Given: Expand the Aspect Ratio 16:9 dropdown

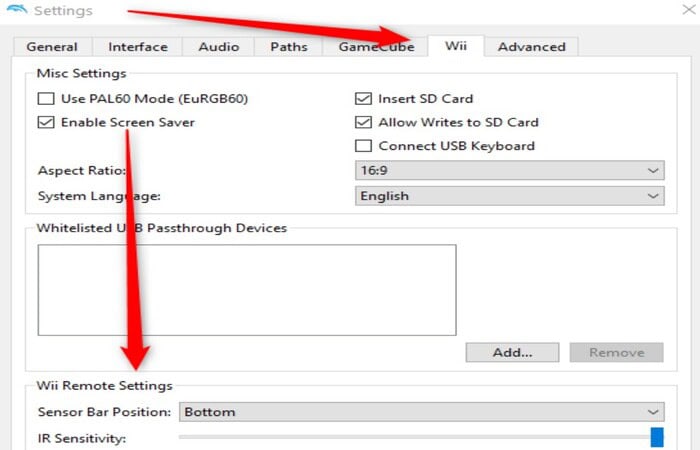Looking at the screenshot, I should (509, 171).
